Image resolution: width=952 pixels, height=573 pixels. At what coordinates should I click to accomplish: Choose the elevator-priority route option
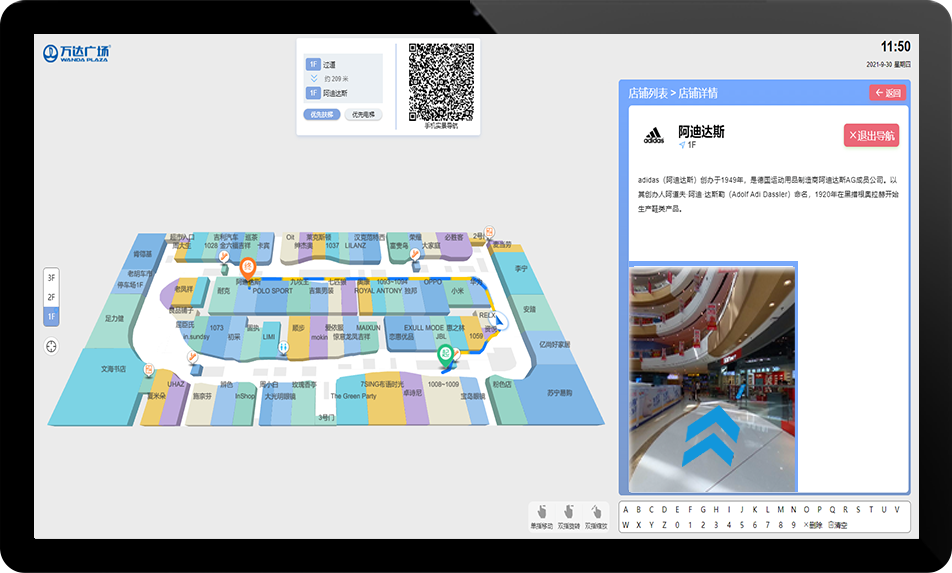362,115
